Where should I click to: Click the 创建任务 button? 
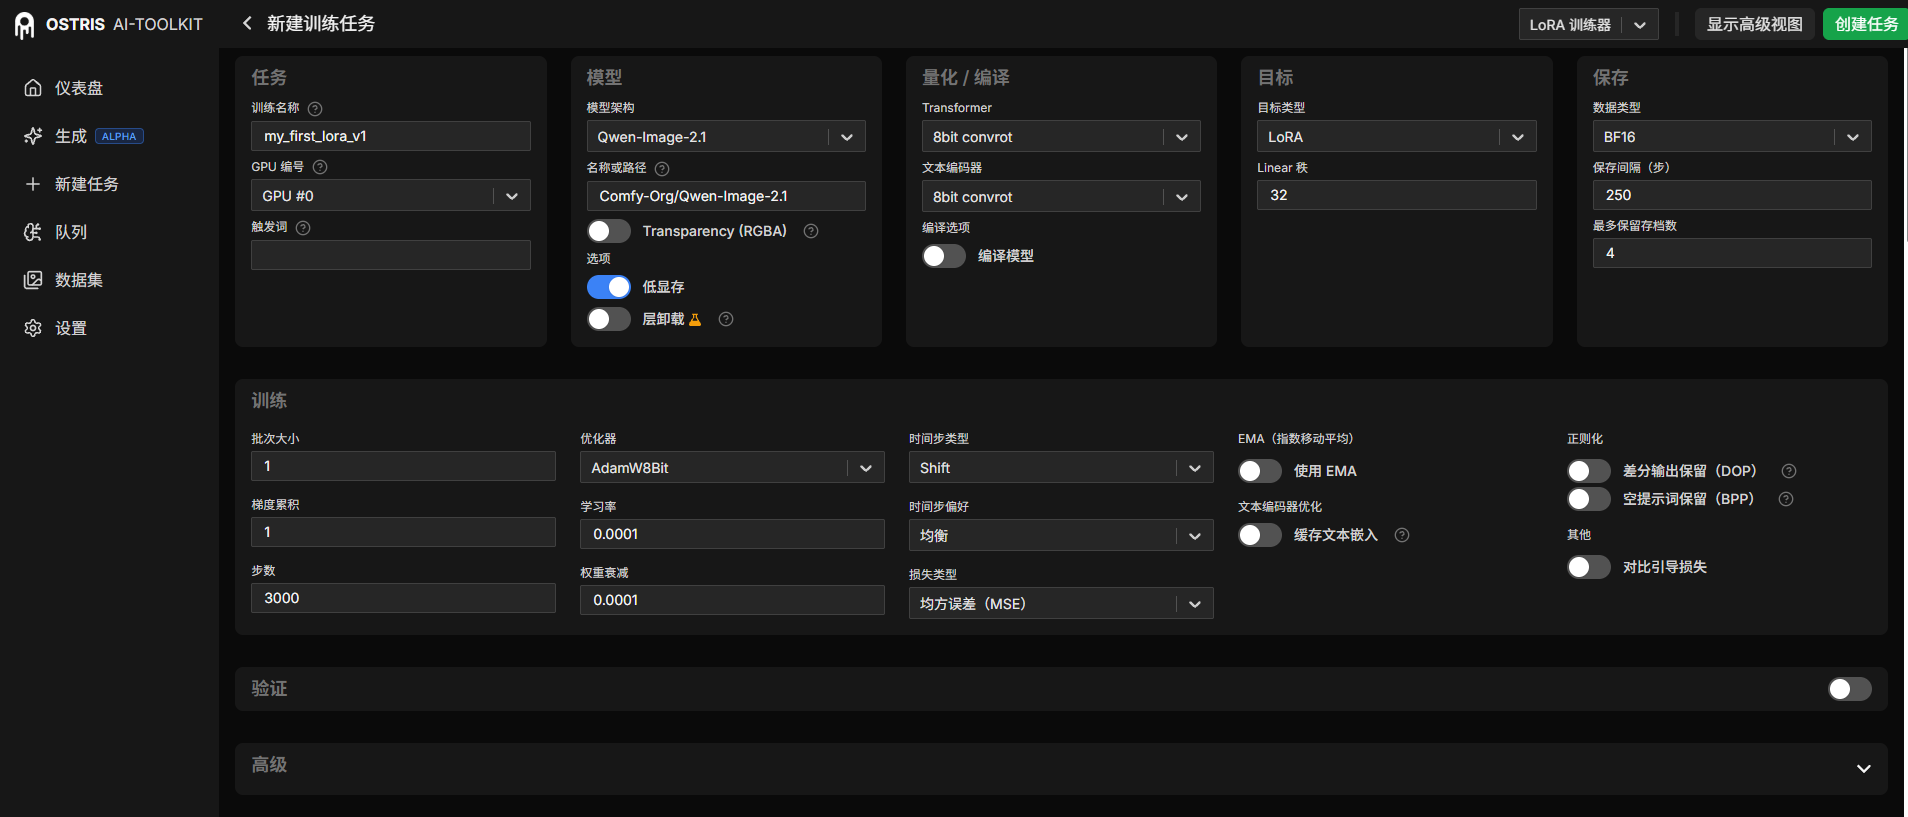[x=1866, y=24]
